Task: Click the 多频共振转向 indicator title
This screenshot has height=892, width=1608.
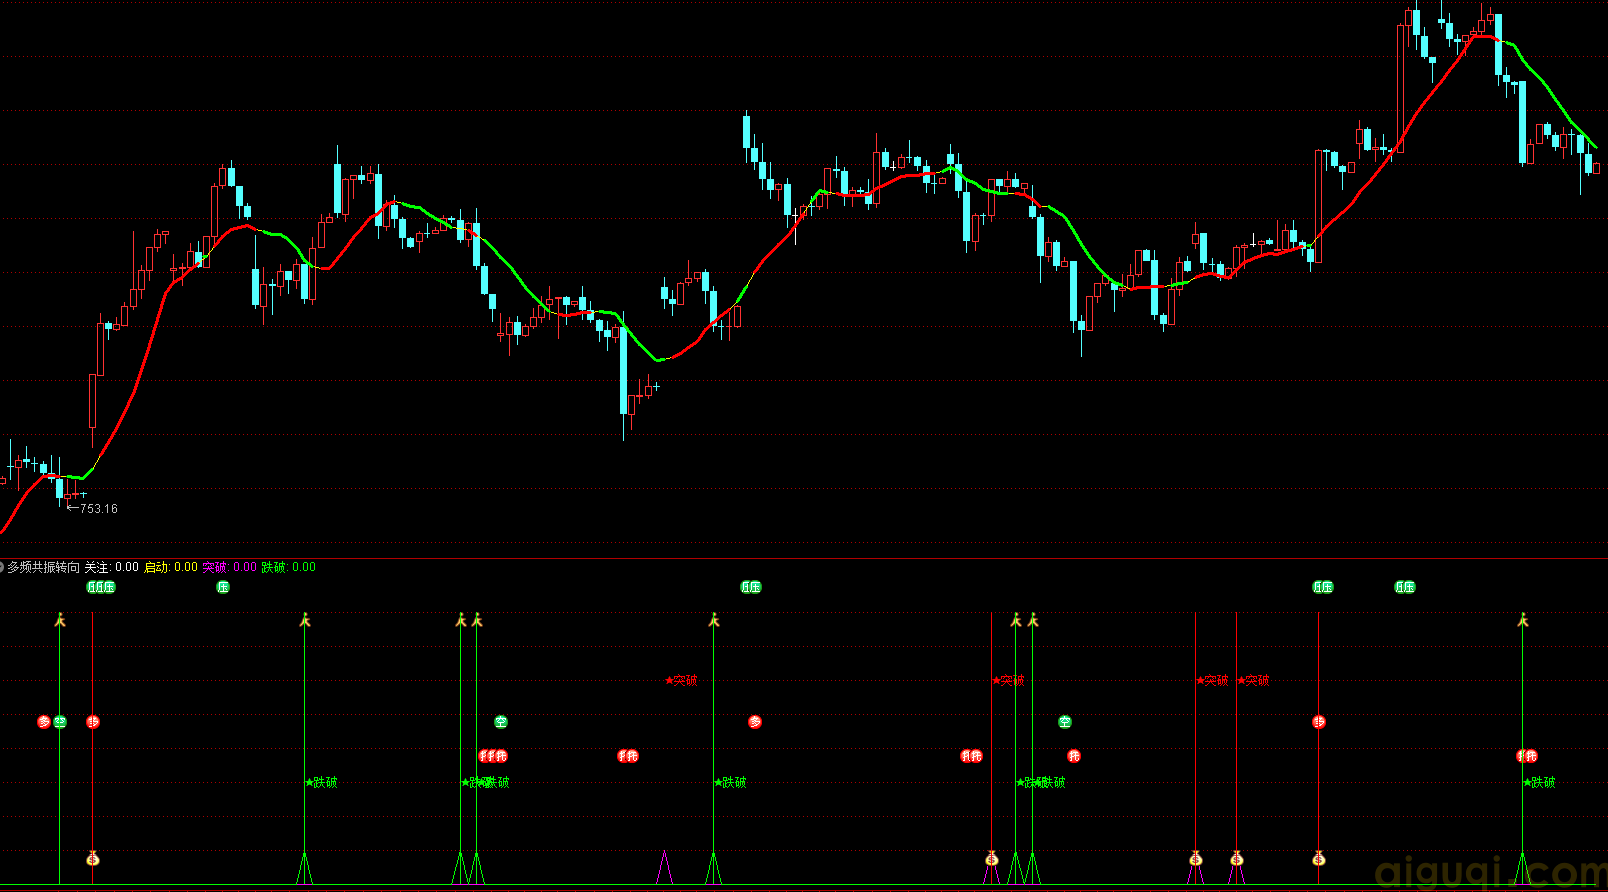Action: tap(43, 567)
